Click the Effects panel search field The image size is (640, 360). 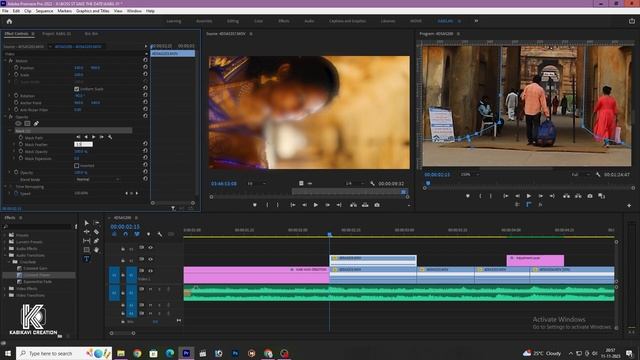pyautogui.click(x=38, y=227)
